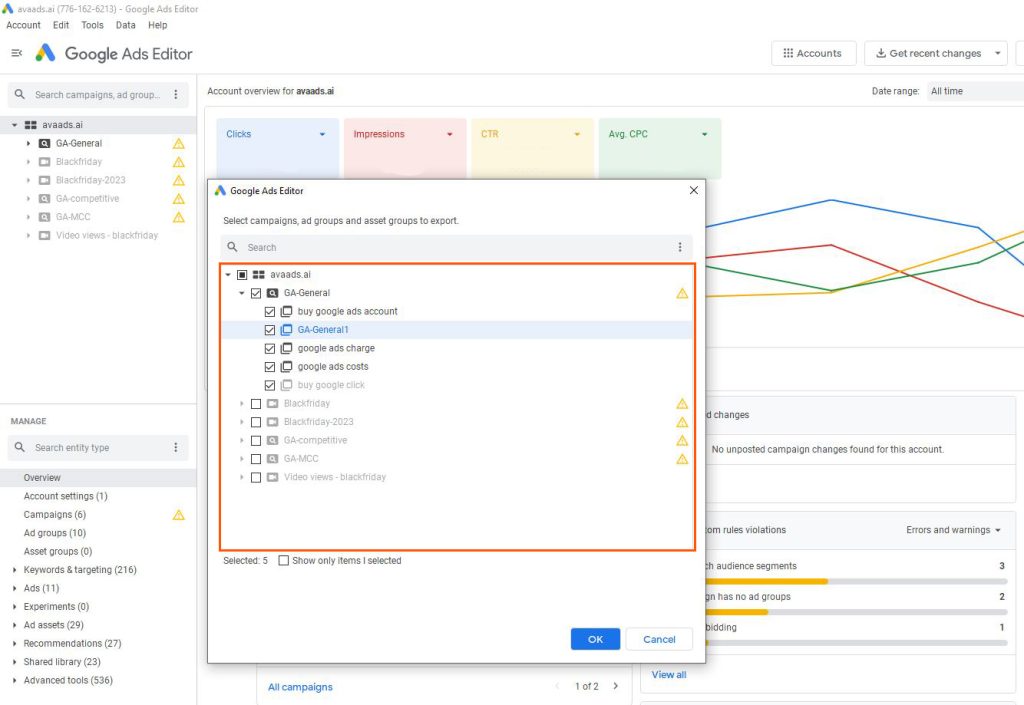Click the dialog warning icon for Blackfriday
The width and height of the screenshot is (1024, 705).
click(682, 403)
